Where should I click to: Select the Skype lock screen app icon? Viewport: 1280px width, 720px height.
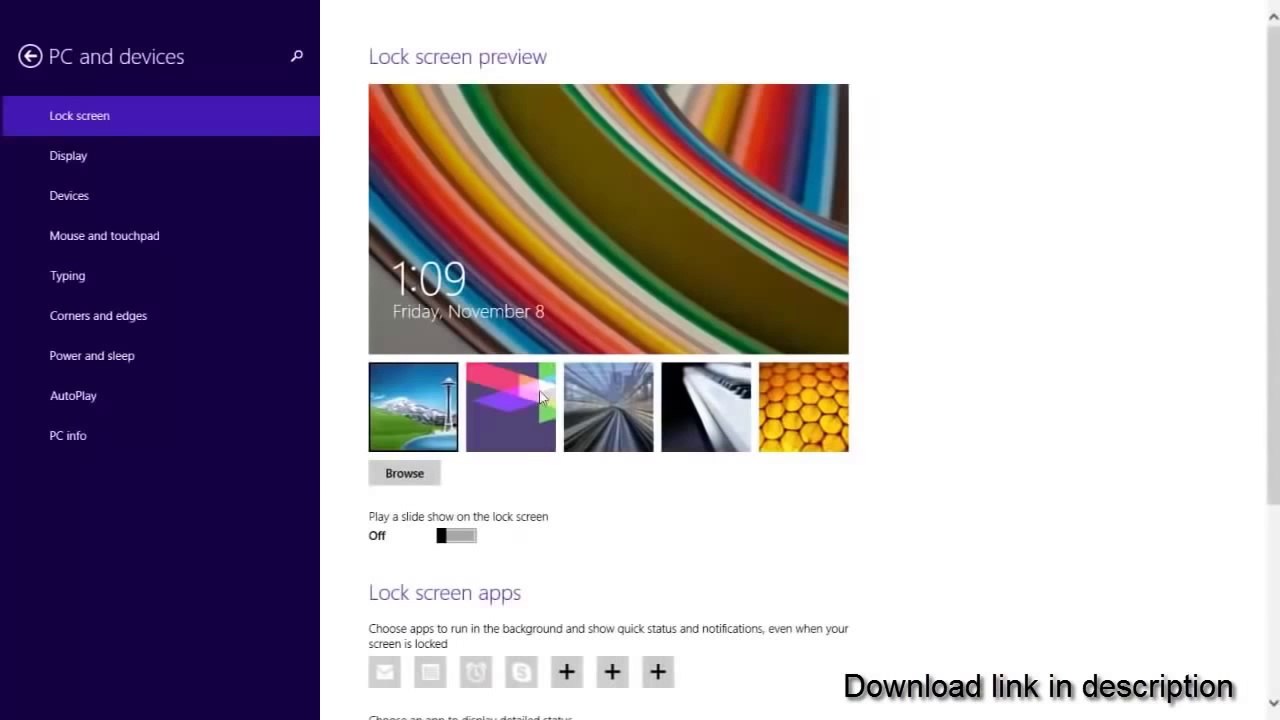click(521, 672)
